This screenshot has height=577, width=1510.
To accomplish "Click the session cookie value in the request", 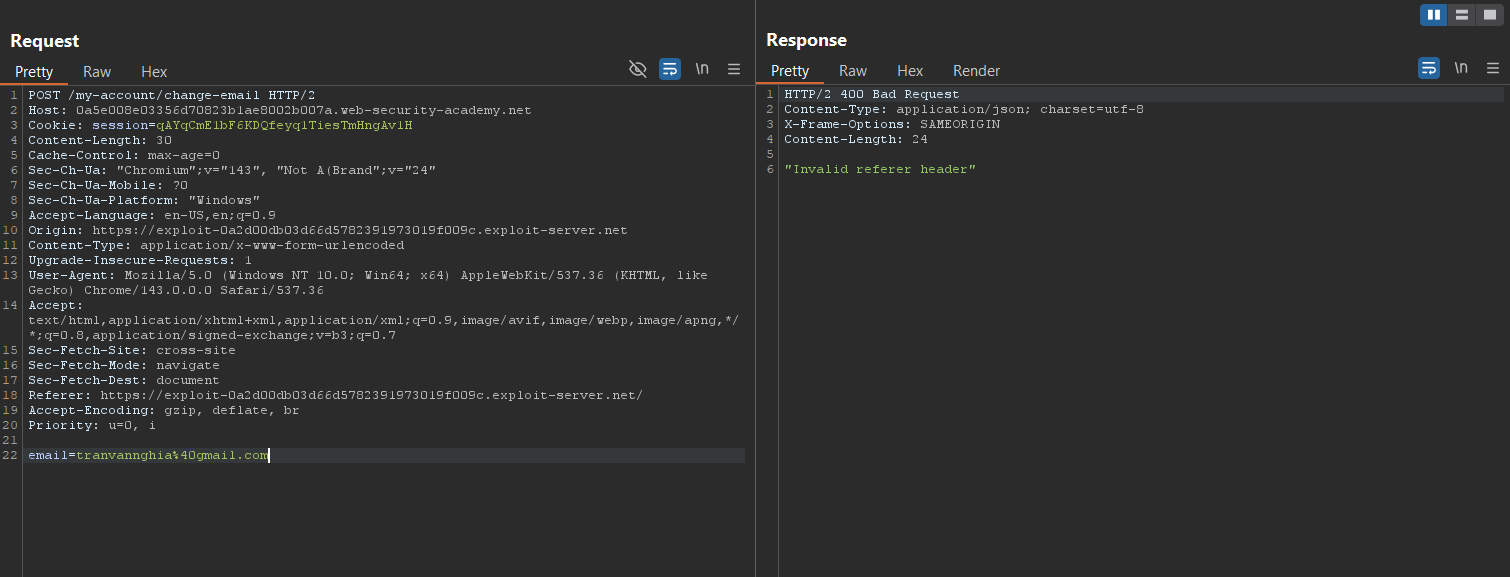I will 284,125.
